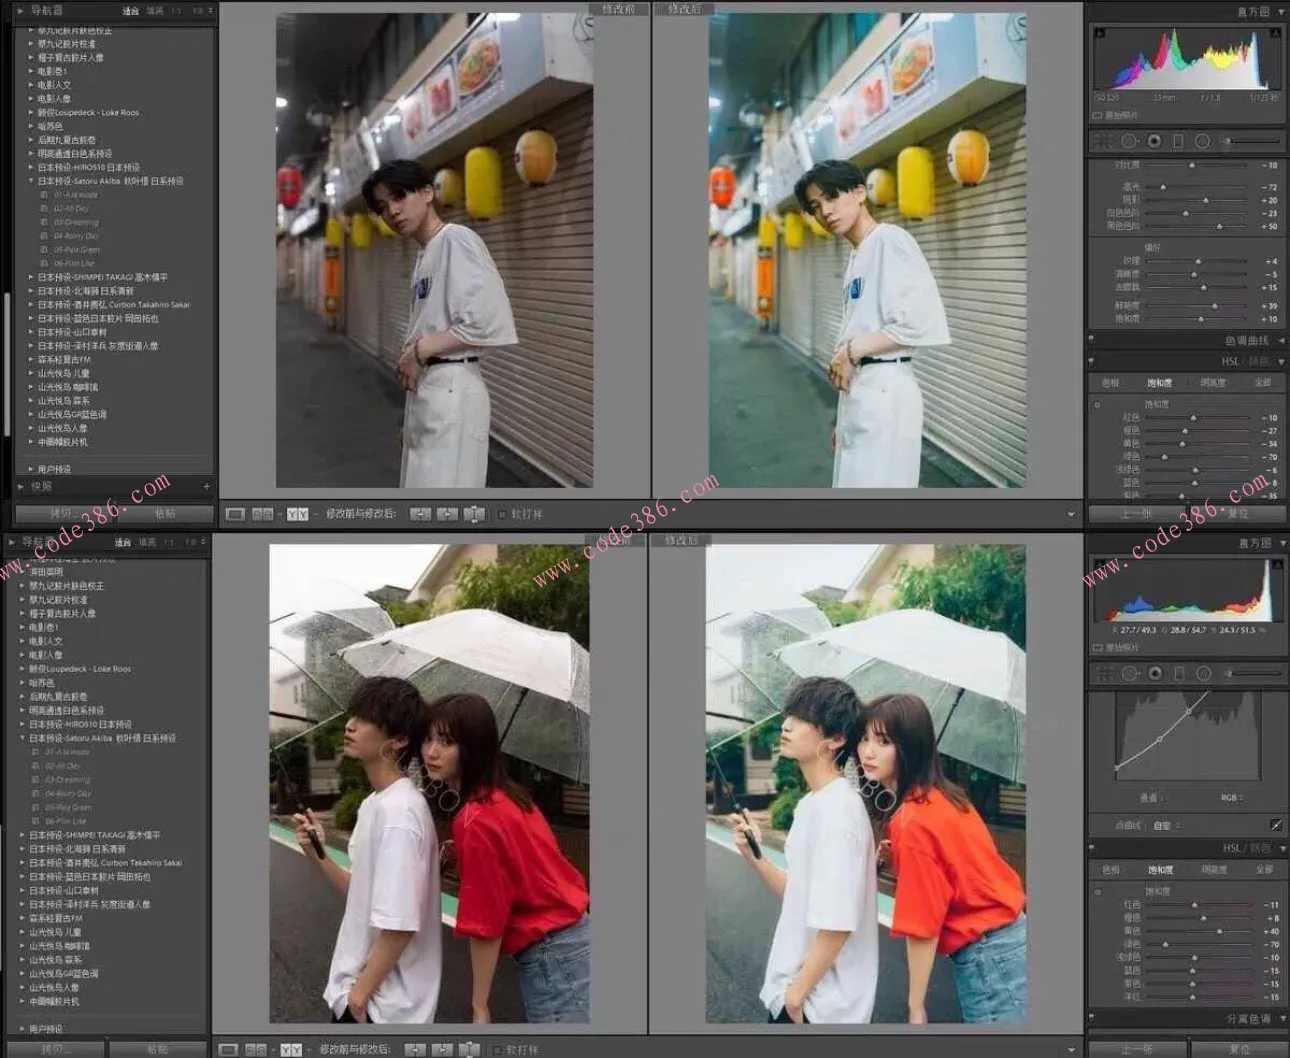Select the Spot Removal tool in top panel
Screen dimensions: 1290x1058
click(x=1130, y=141)
